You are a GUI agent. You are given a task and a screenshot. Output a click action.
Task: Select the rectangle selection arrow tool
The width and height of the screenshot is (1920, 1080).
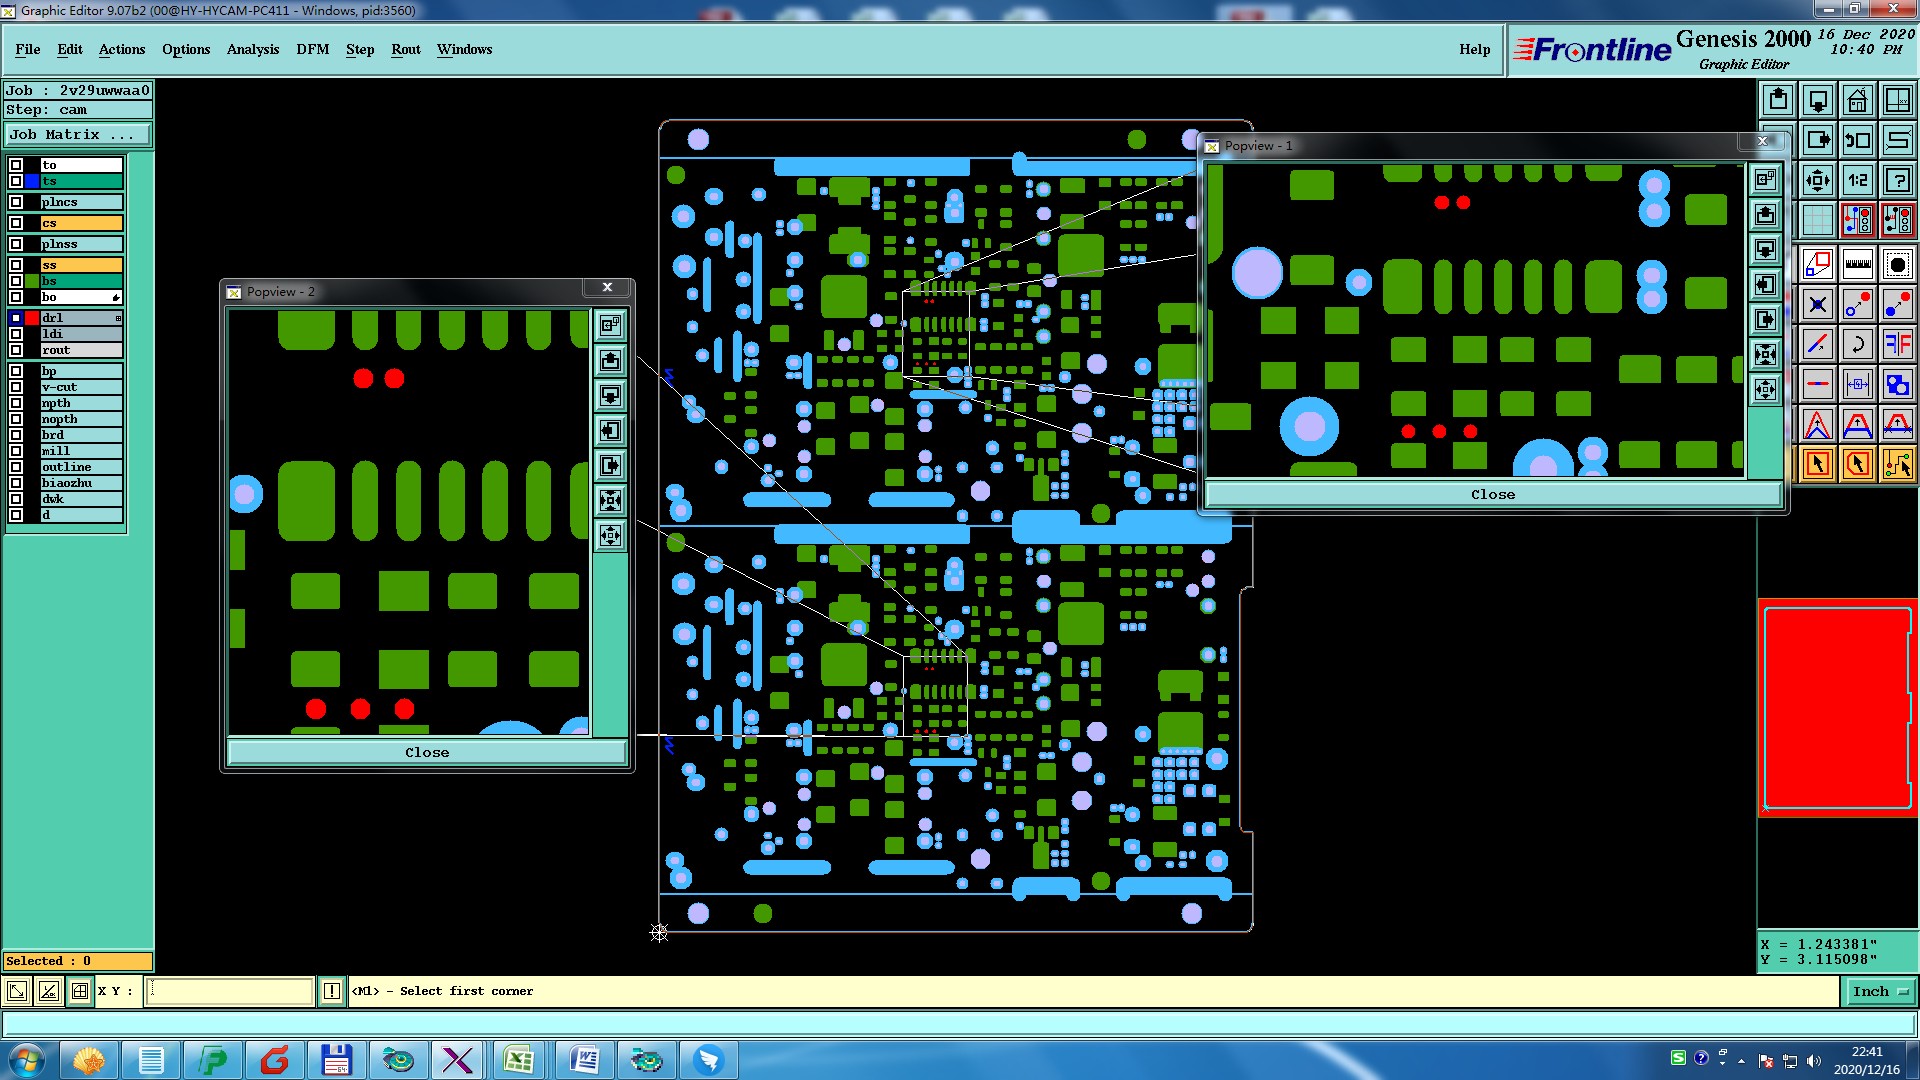point(1817,464)
